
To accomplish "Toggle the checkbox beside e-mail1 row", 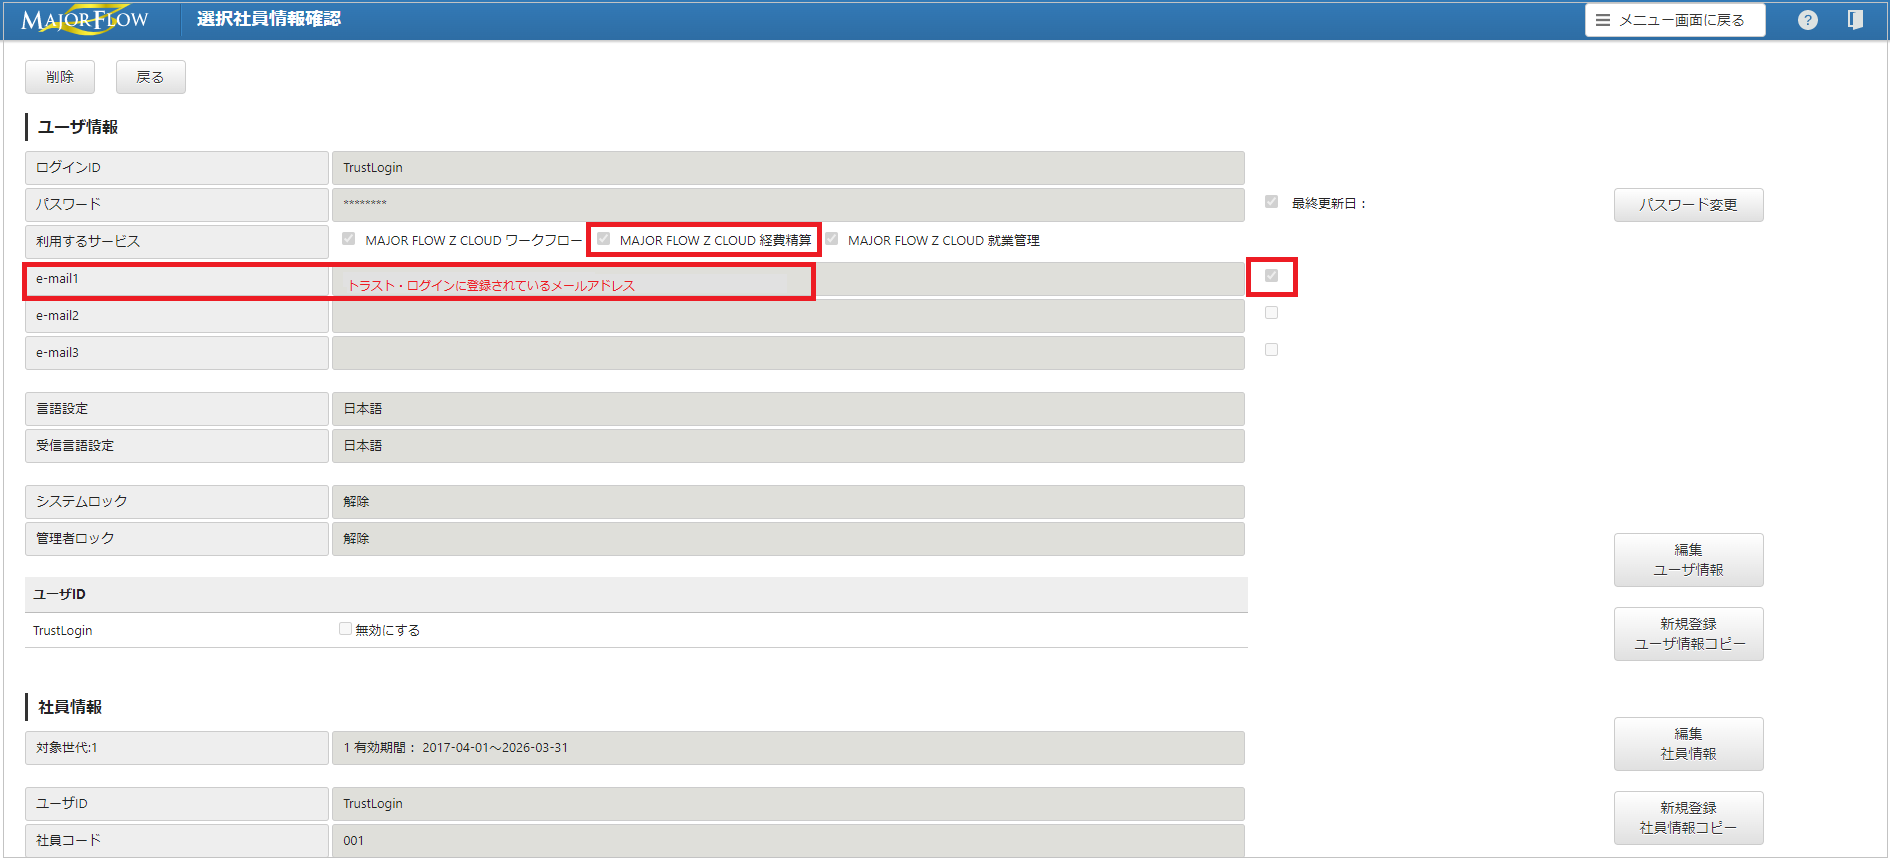I will pyautogui.click(x=1271, y=276).
